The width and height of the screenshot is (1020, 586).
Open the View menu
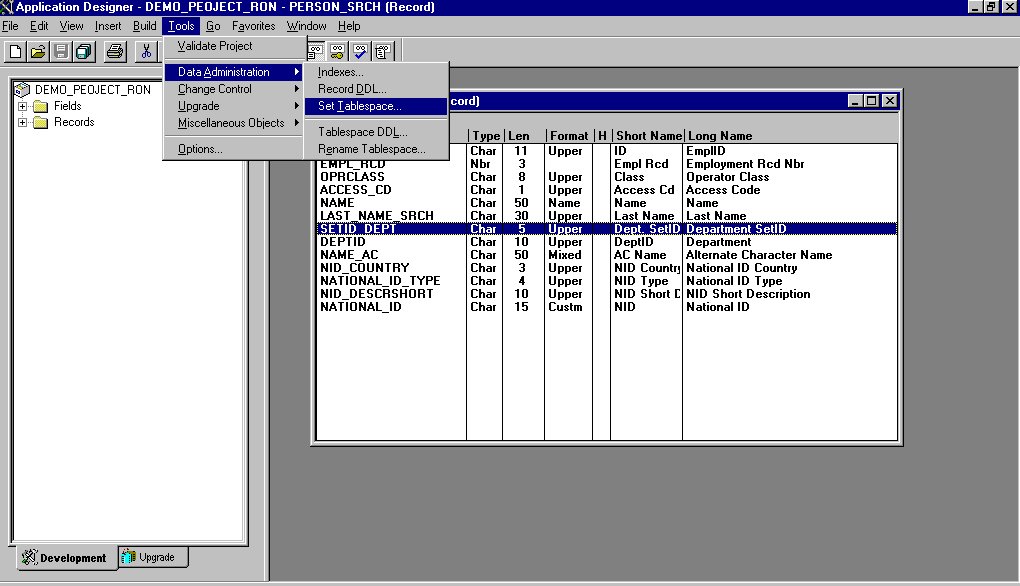click(71, 26)
